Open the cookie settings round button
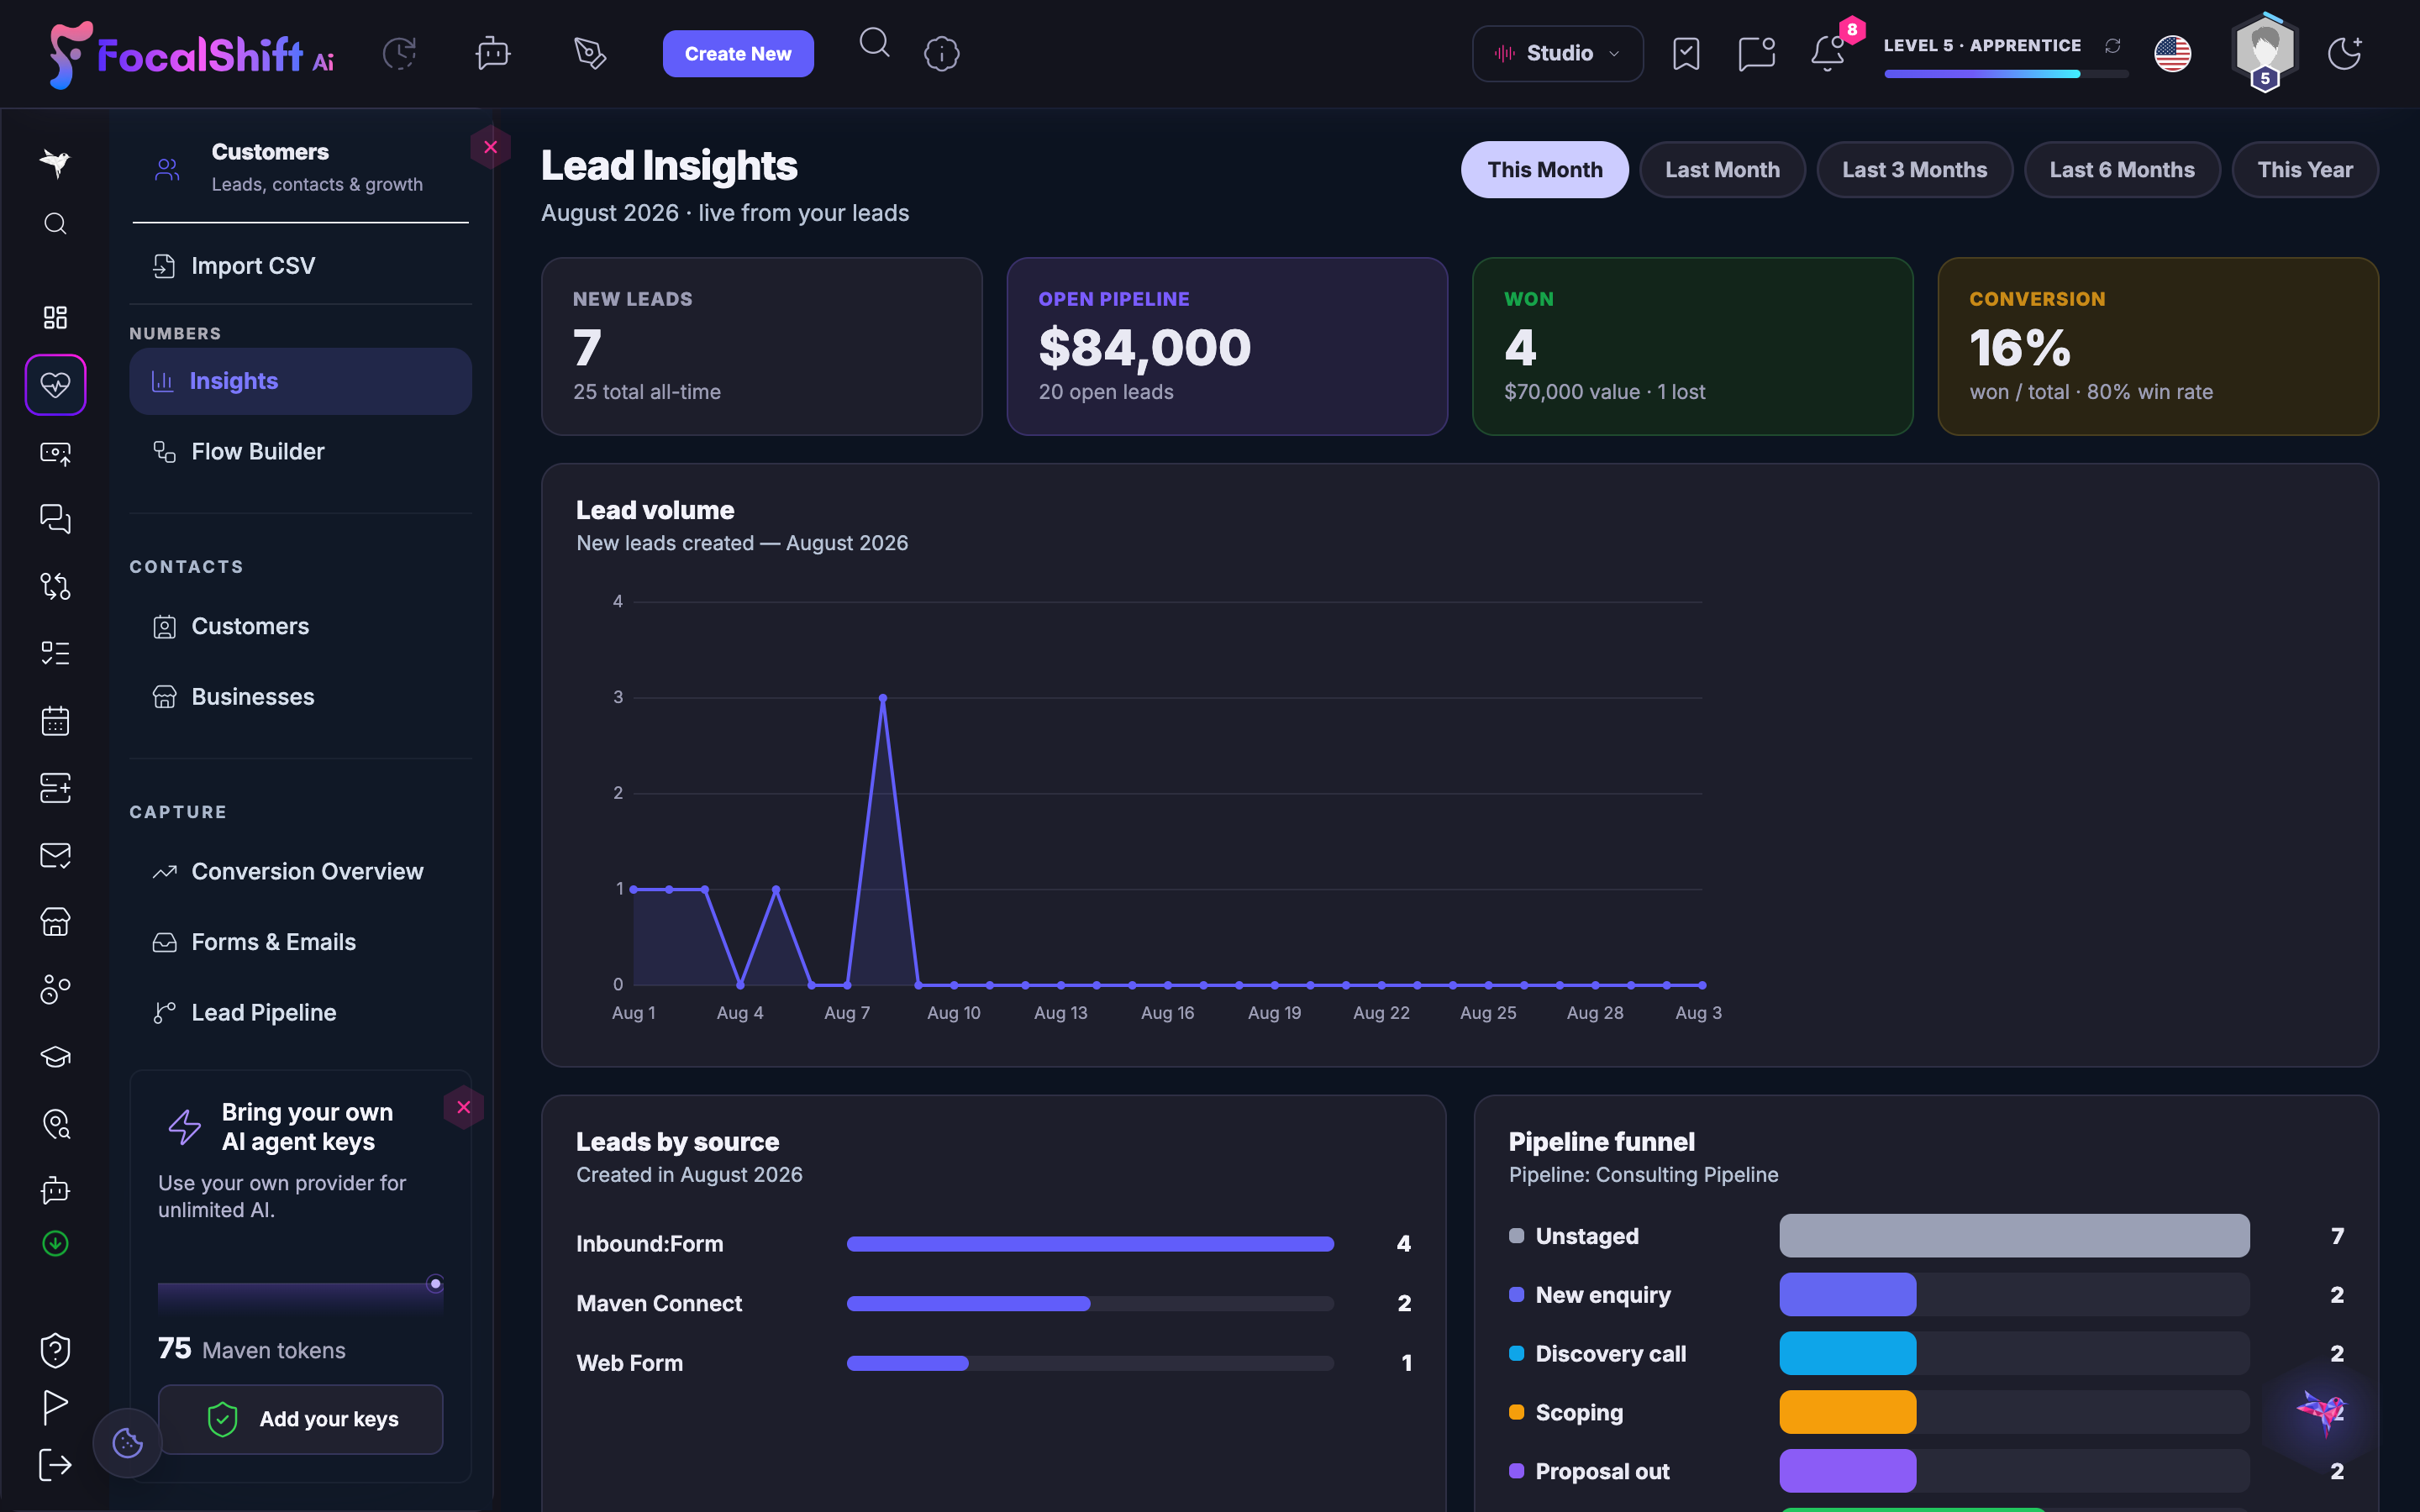This screenshot has height=1512, width=2420. point(128,1443)
